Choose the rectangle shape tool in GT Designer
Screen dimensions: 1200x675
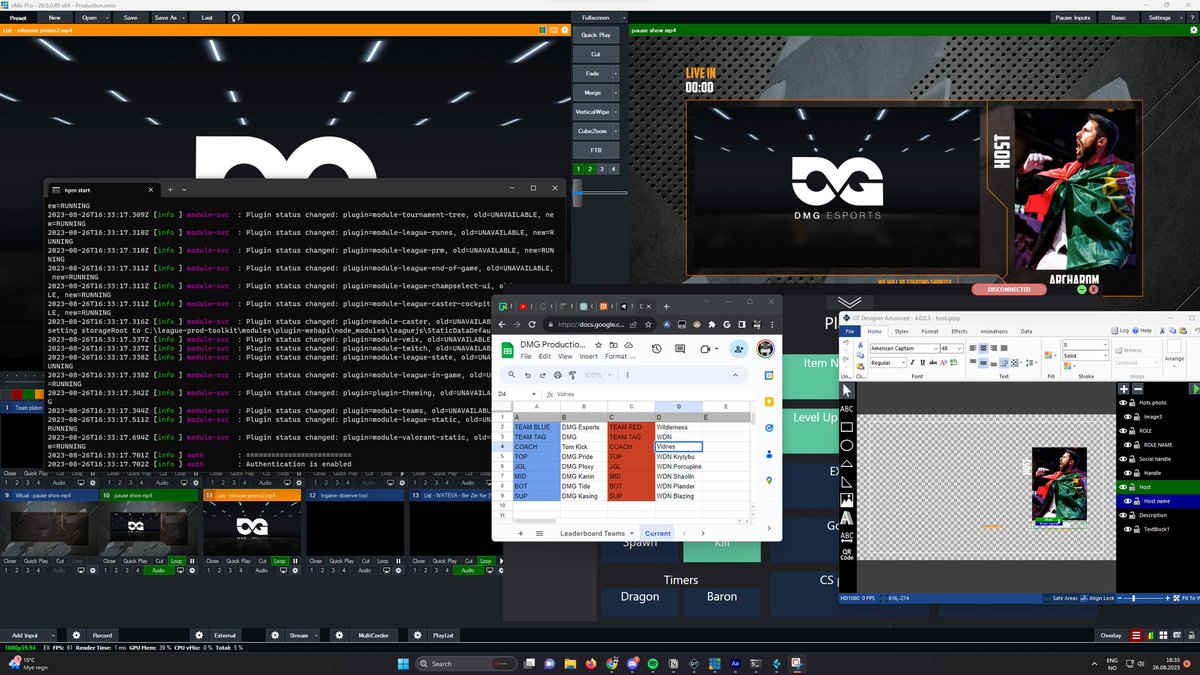[x=847, y=427]
